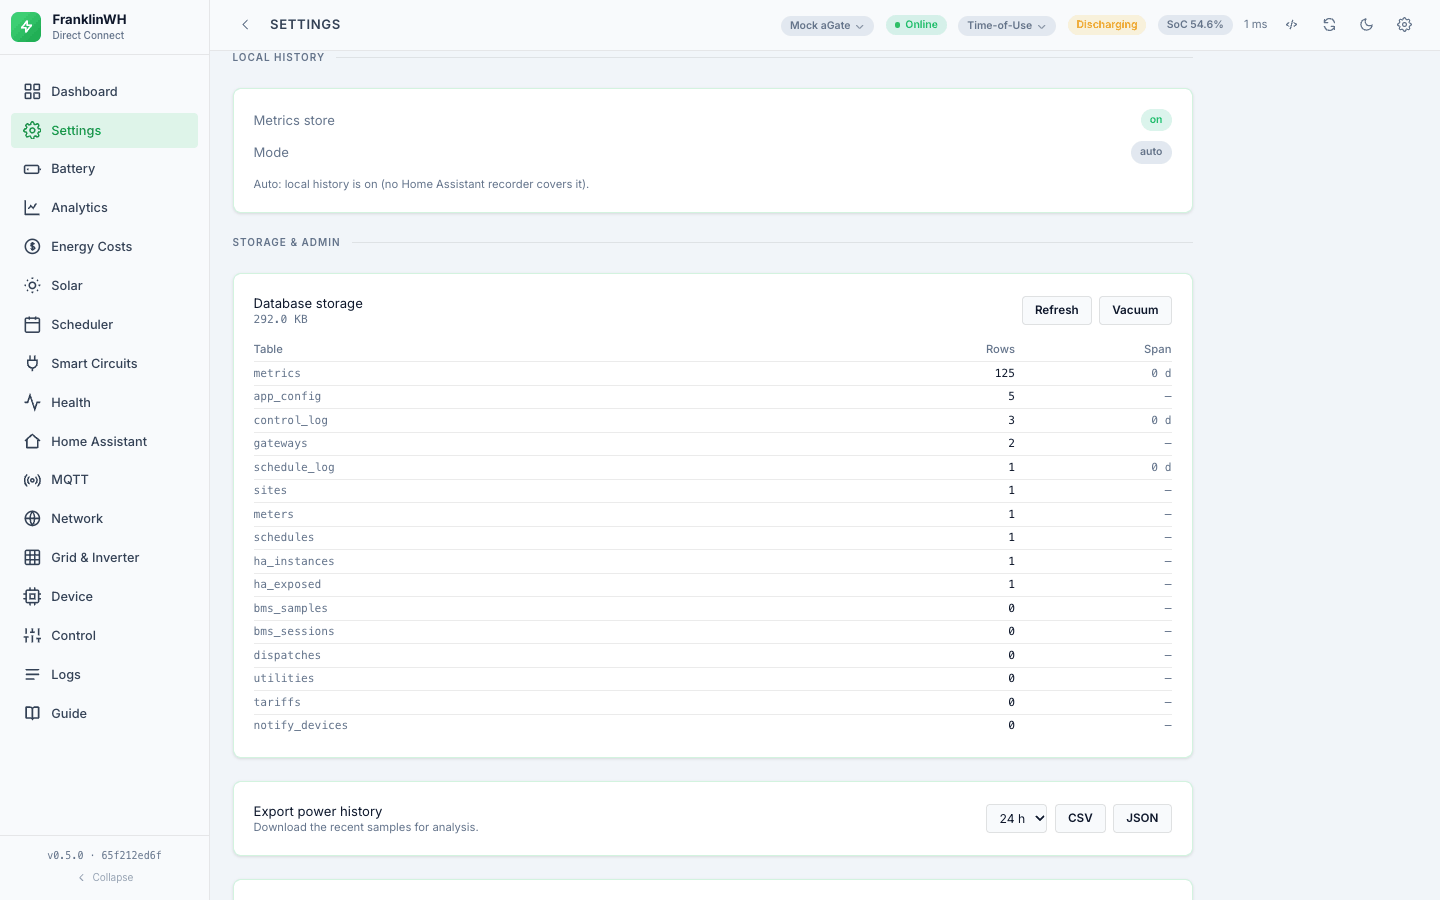The height and width of the screenshot is (900, 1440).
Task: Click the Metrics store "on" badge
Action: [1156, 120]
